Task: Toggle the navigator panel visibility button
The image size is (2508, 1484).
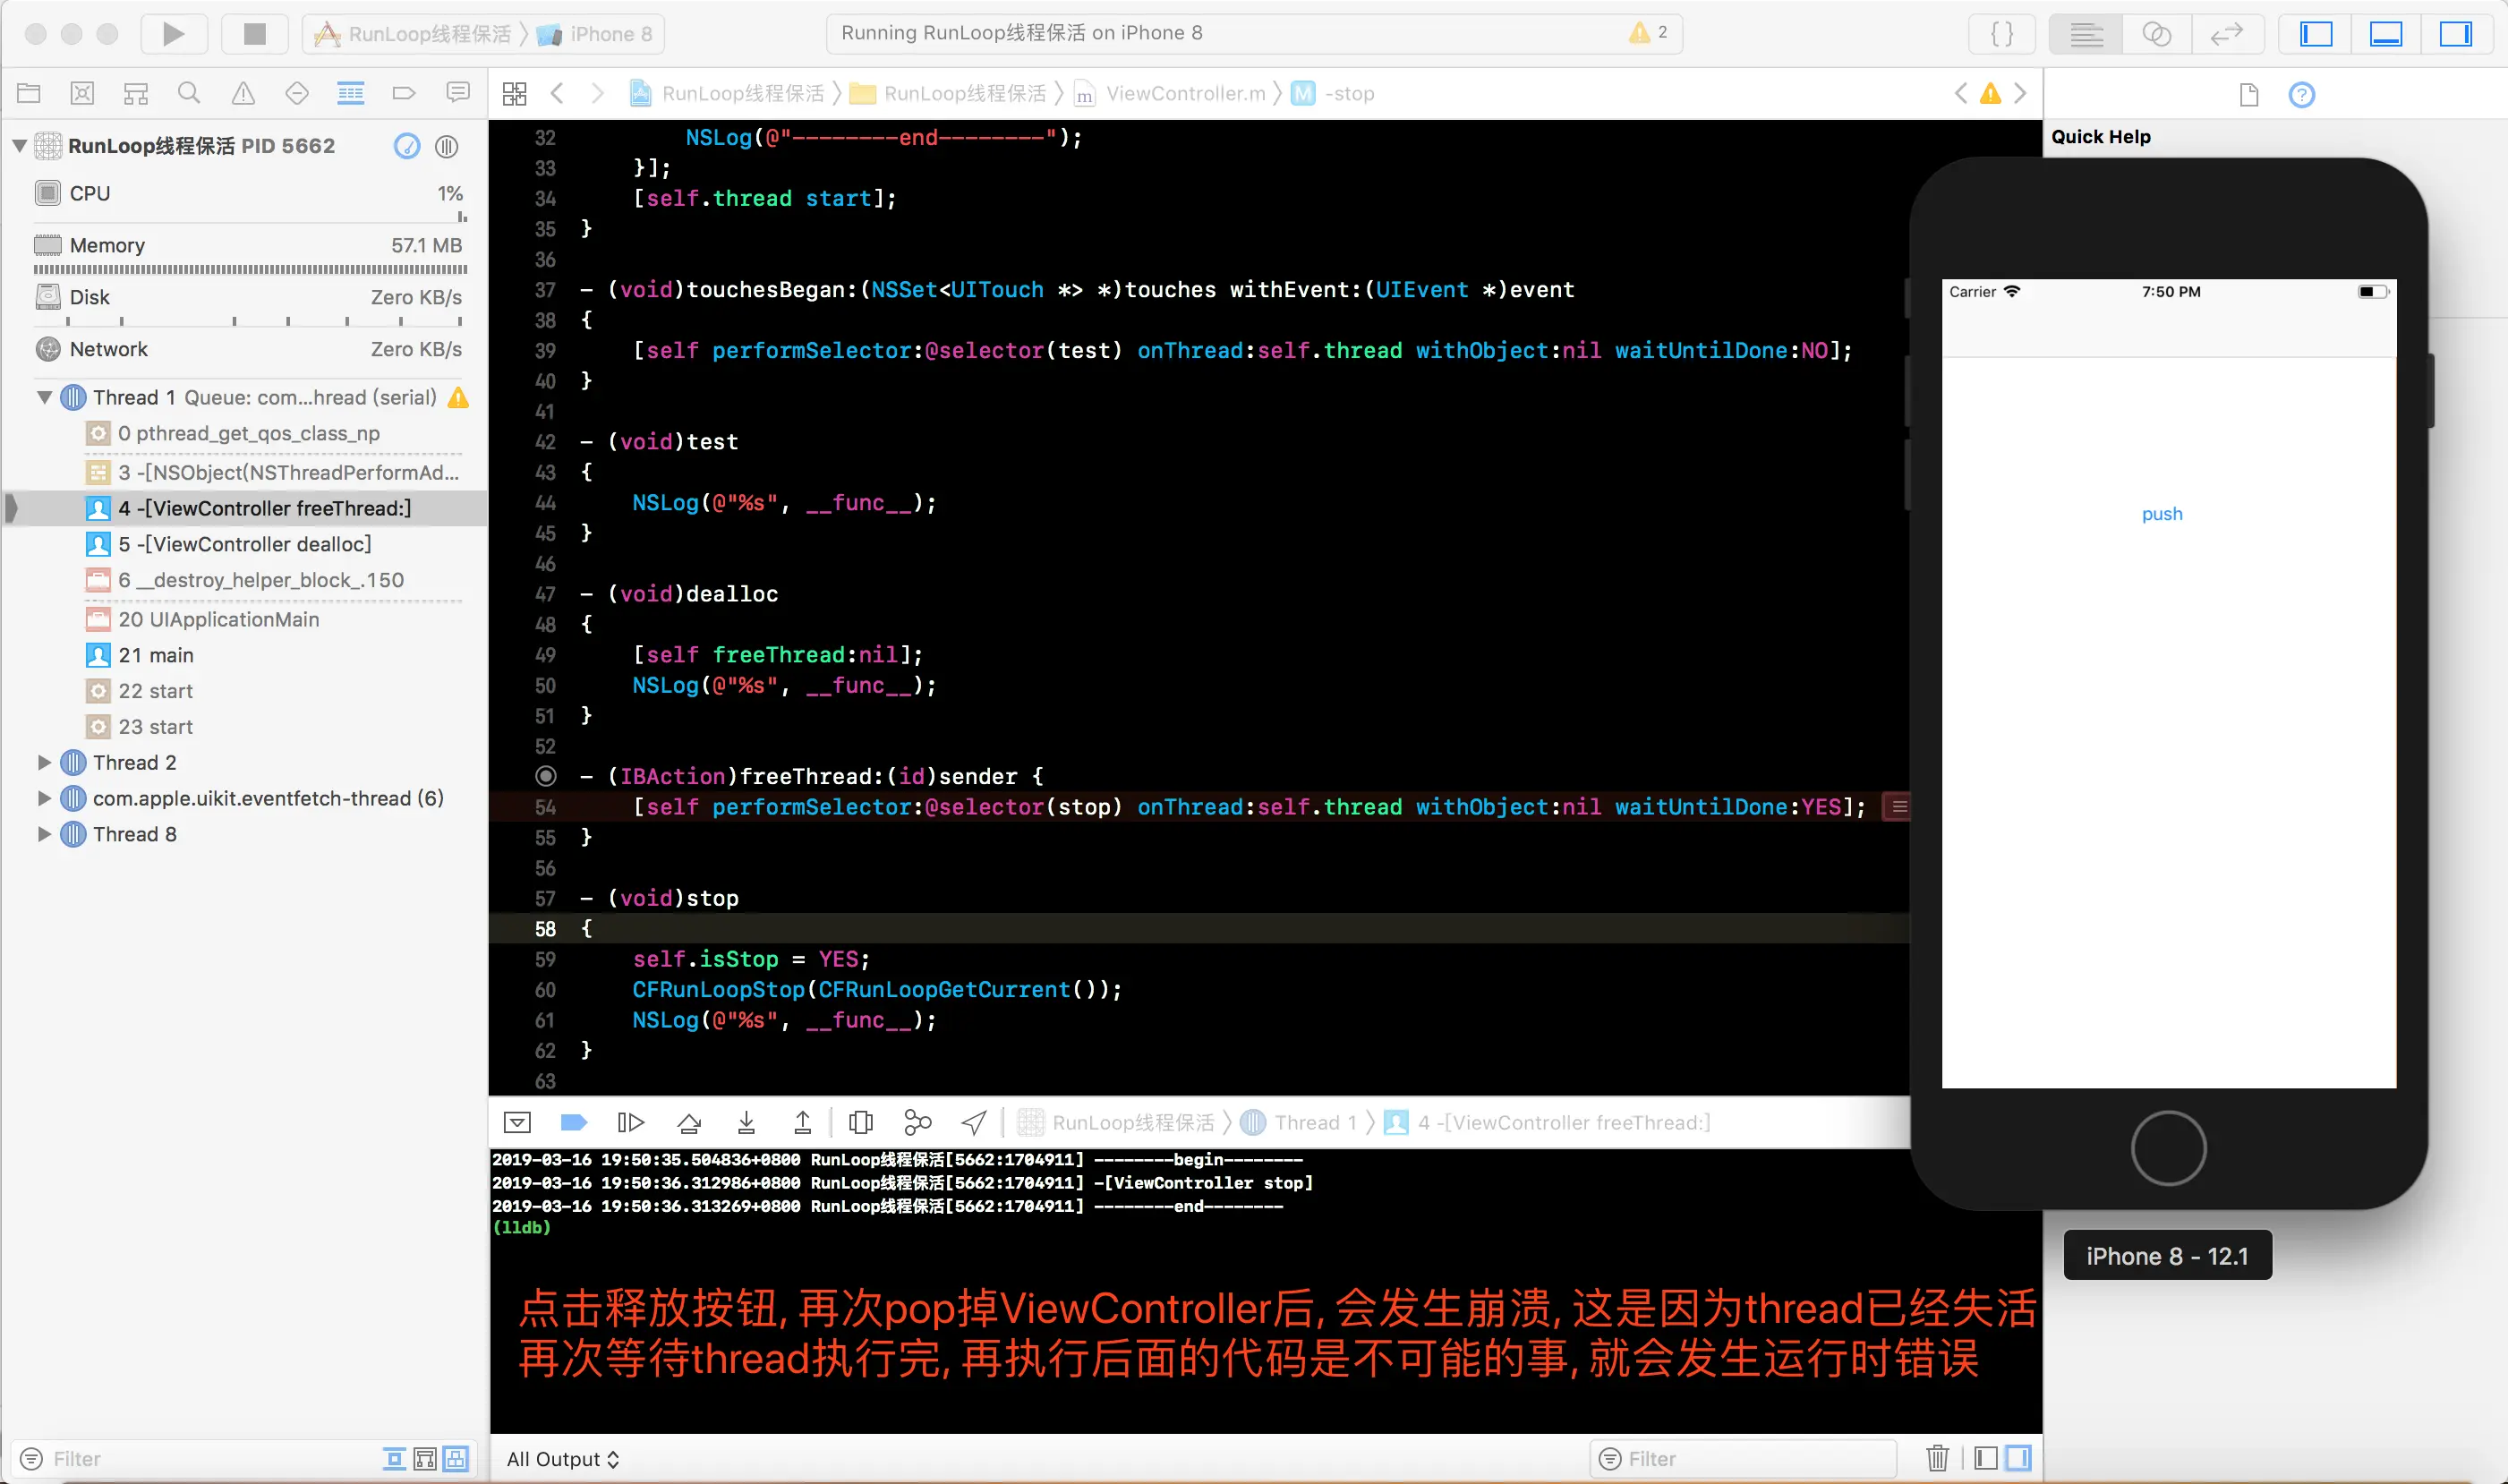Action: [2316, 34]
